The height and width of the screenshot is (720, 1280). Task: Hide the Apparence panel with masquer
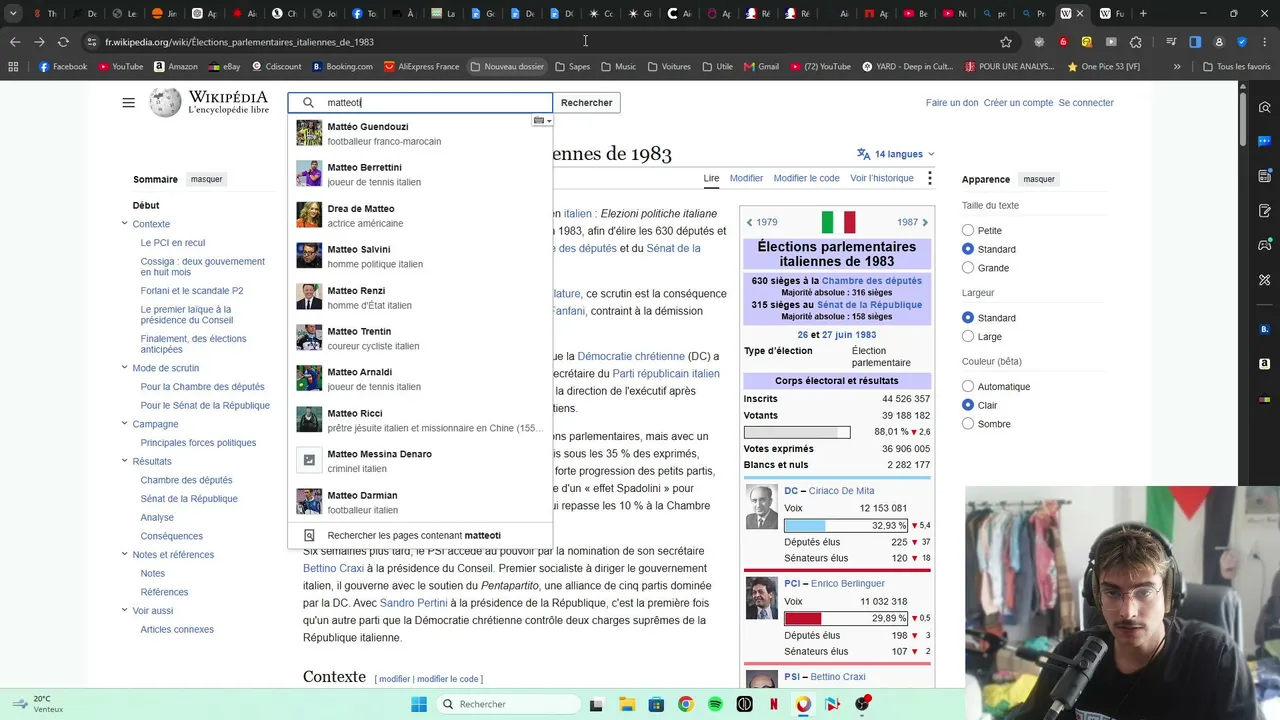point(1039,179)
